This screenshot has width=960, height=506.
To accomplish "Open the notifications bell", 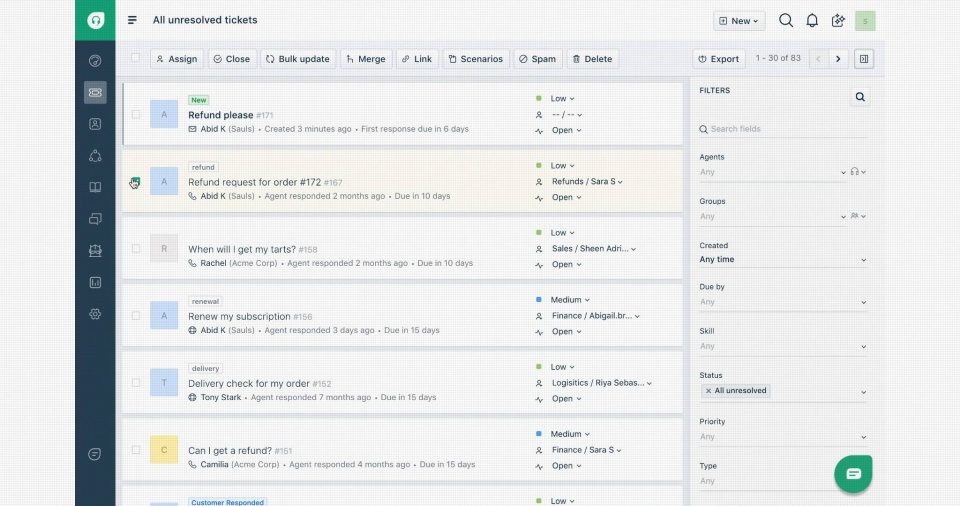I will click(812, 21).
